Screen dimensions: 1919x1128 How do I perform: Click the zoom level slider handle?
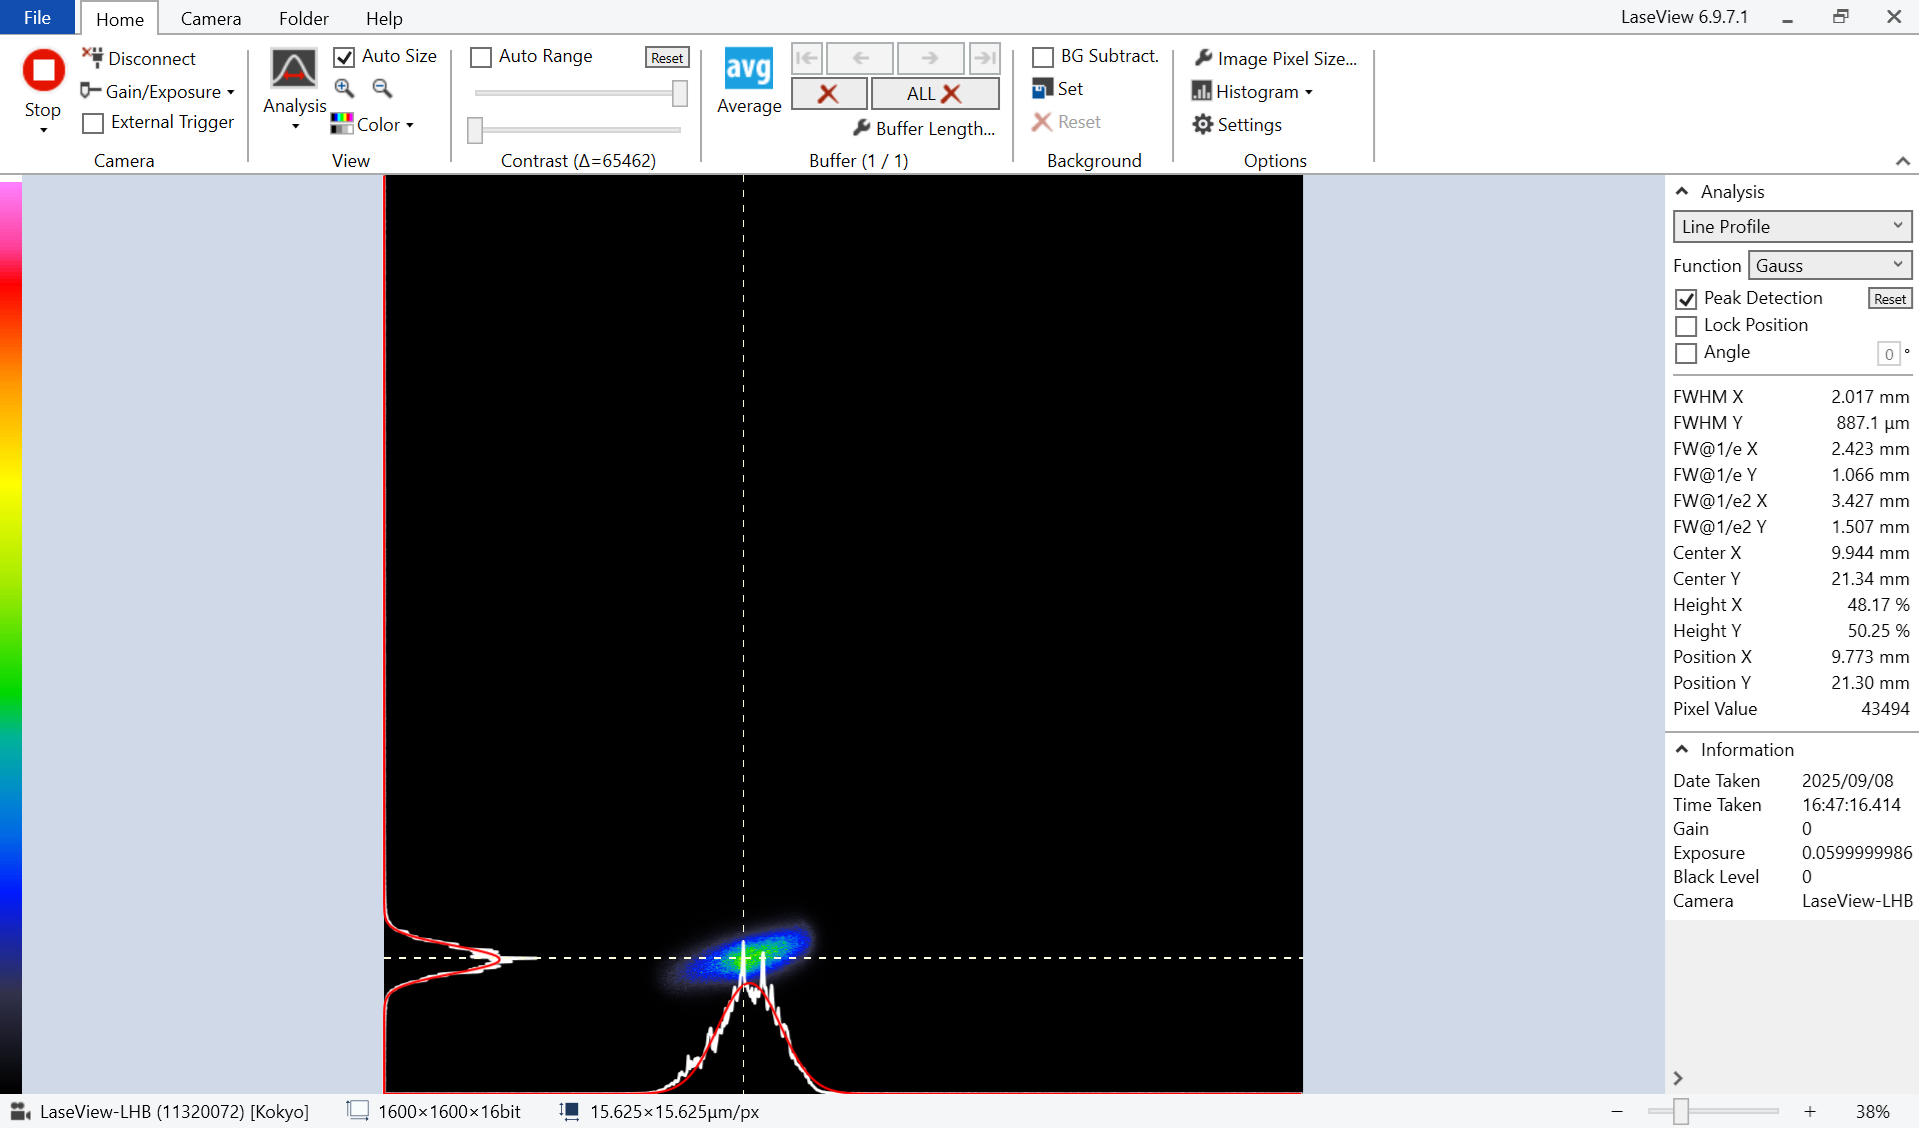click(1681, 1111)
